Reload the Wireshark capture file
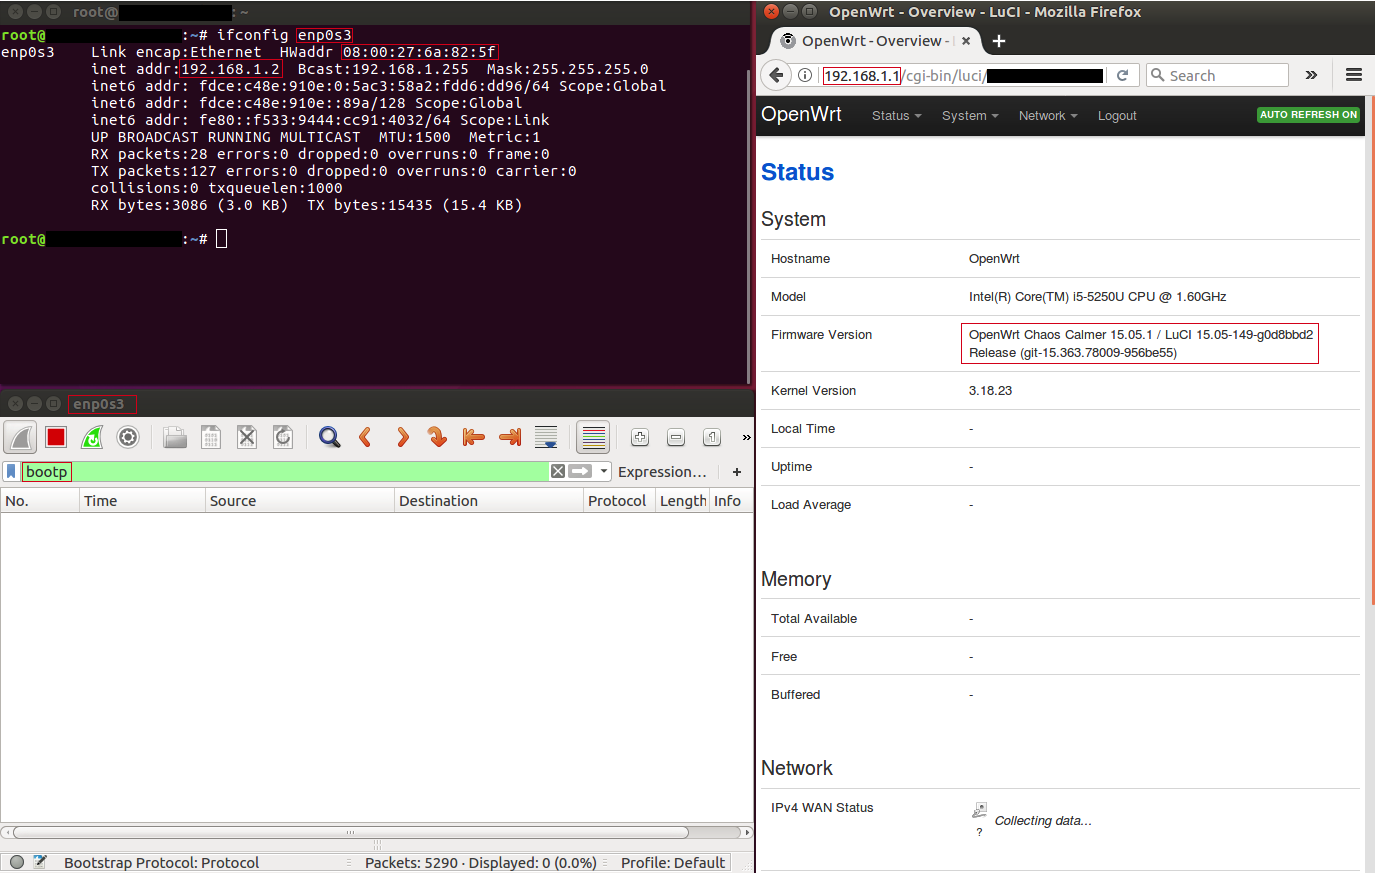The width and height of the screenshot is (1376, 873). [x=283, y=437]
